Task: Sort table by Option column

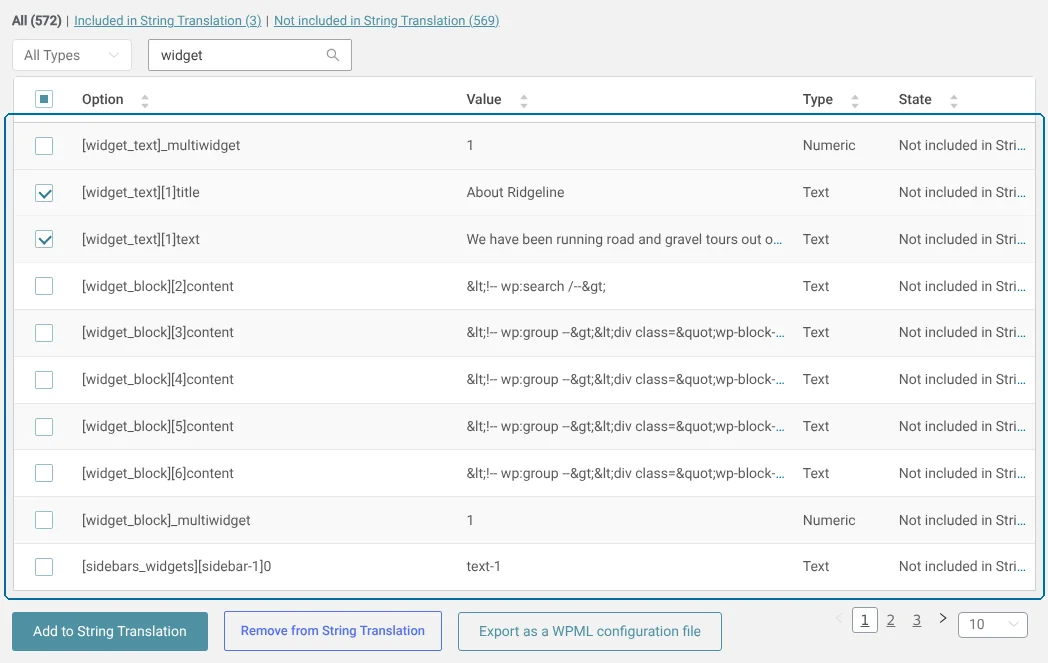Action: click(x=144, y=100)
